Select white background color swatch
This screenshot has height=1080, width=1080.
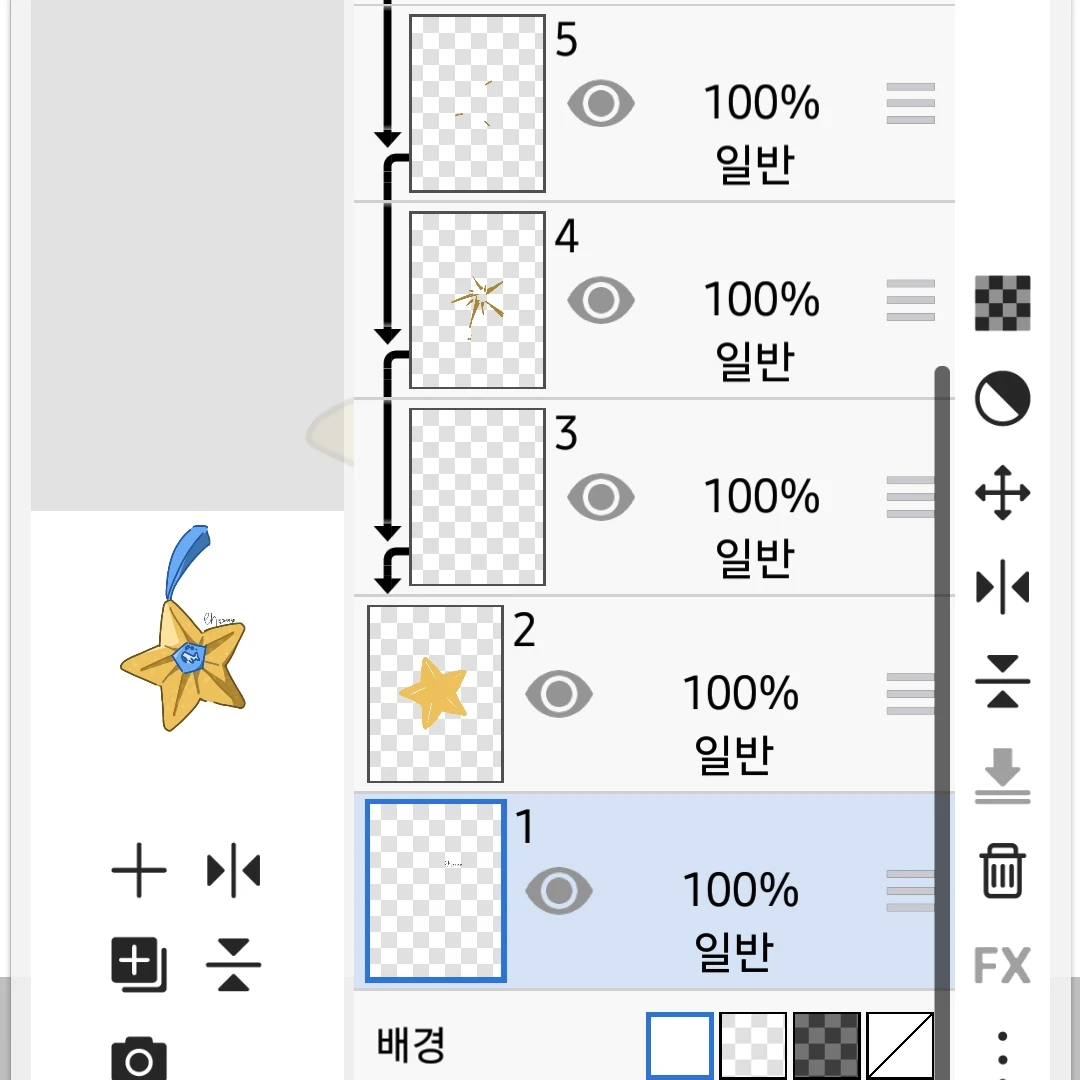tap(680, 1045)
